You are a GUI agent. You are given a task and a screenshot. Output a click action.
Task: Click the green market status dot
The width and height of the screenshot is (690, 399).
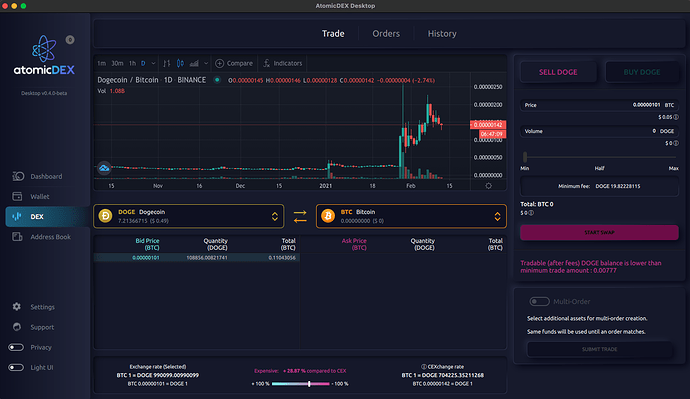[217, 80]
